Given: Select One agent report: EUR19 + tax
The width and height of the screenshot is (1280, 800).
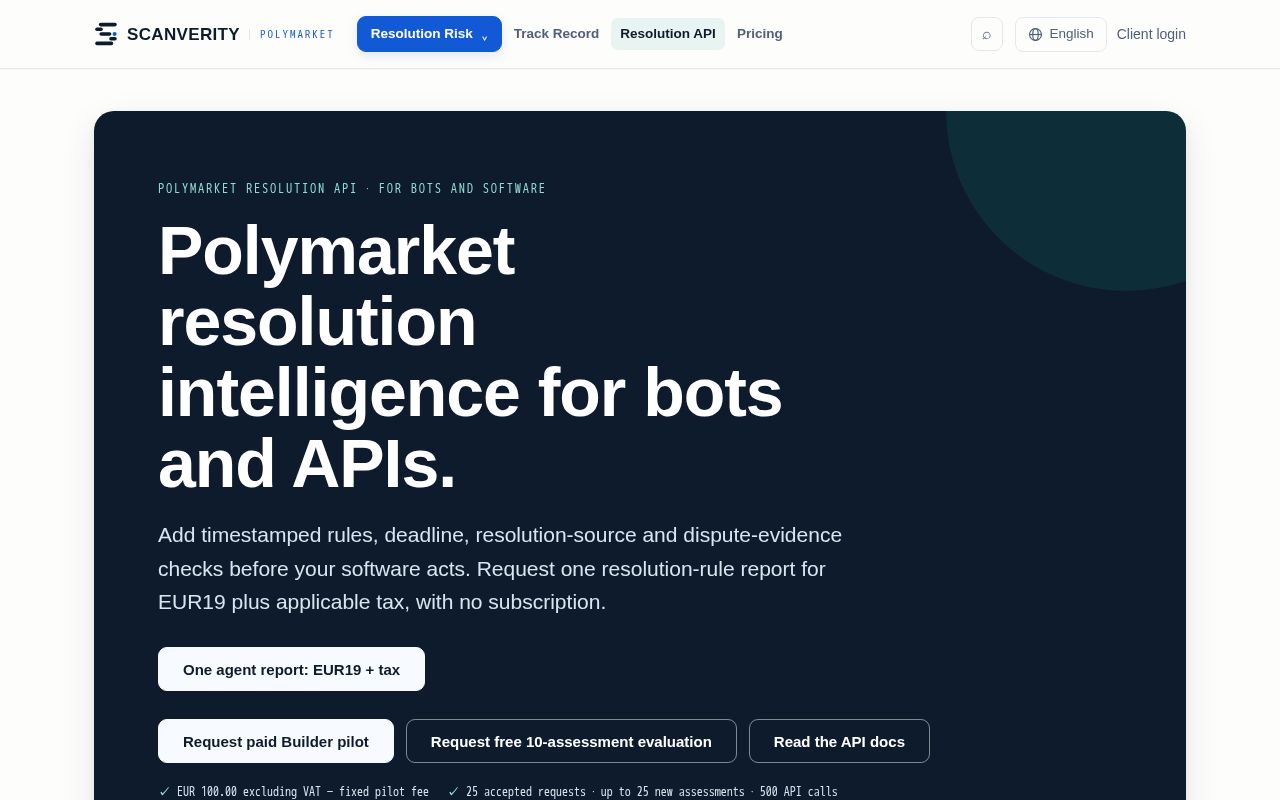Looking at the screenshot, I should coord(291,669).
